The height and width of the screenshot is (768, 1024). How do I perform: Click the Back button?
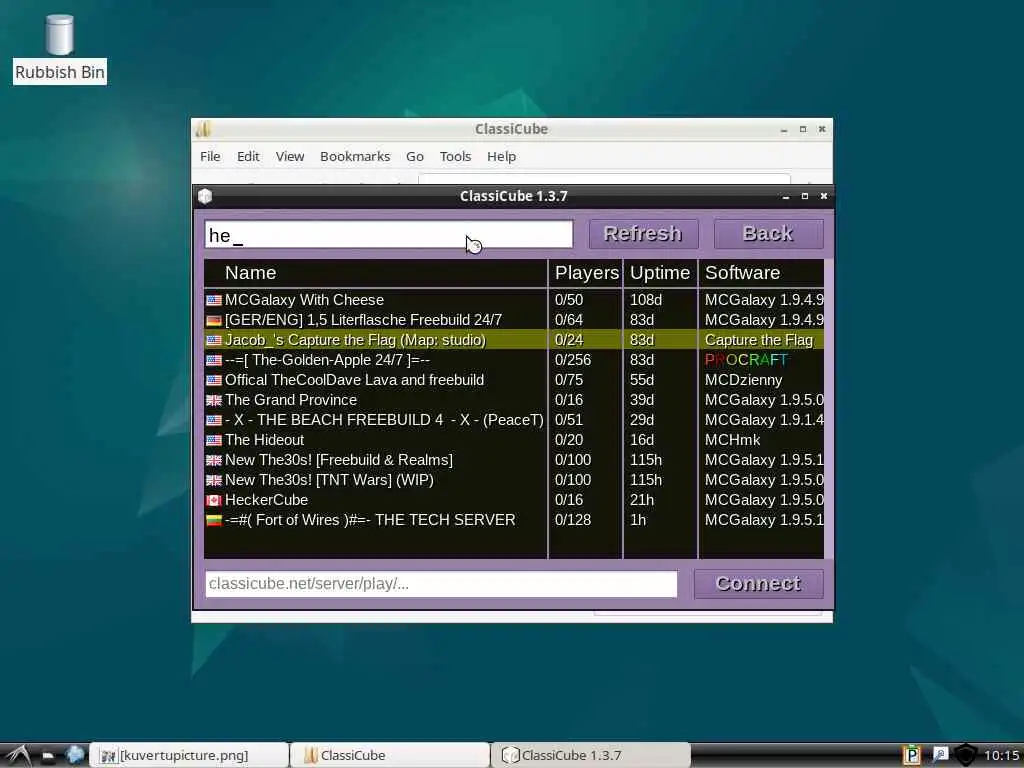click(x=768, y=234)
